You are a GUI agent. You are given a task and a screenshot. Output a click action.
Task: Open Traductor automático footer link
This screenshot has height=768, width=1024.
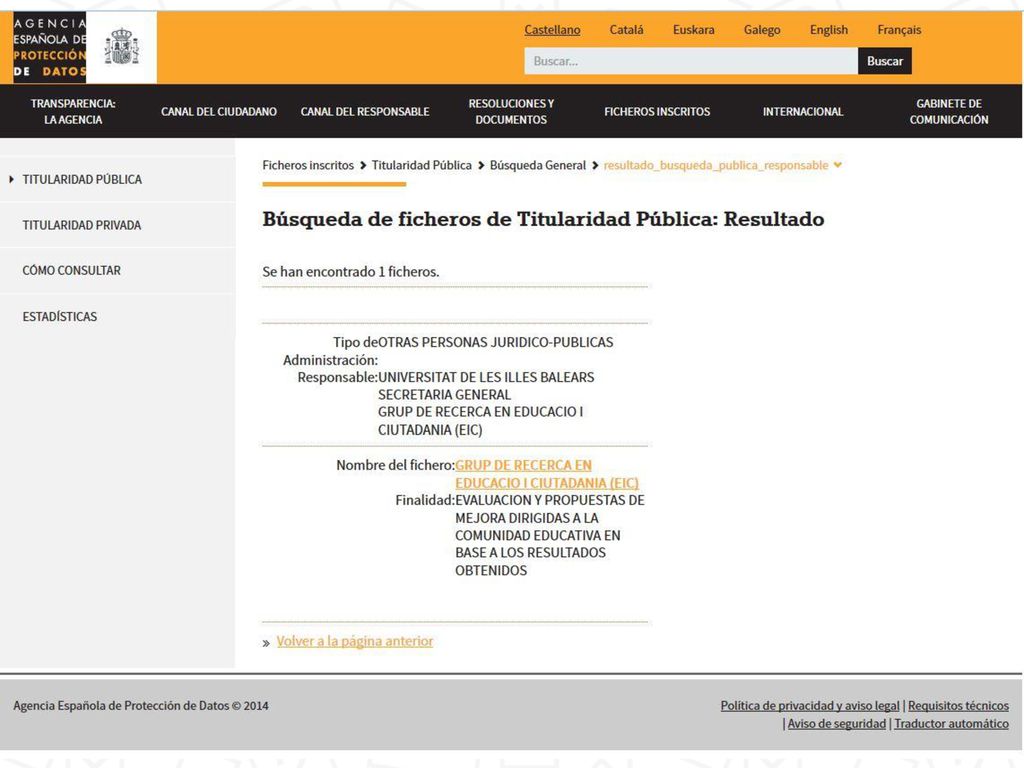click(952, 724)
